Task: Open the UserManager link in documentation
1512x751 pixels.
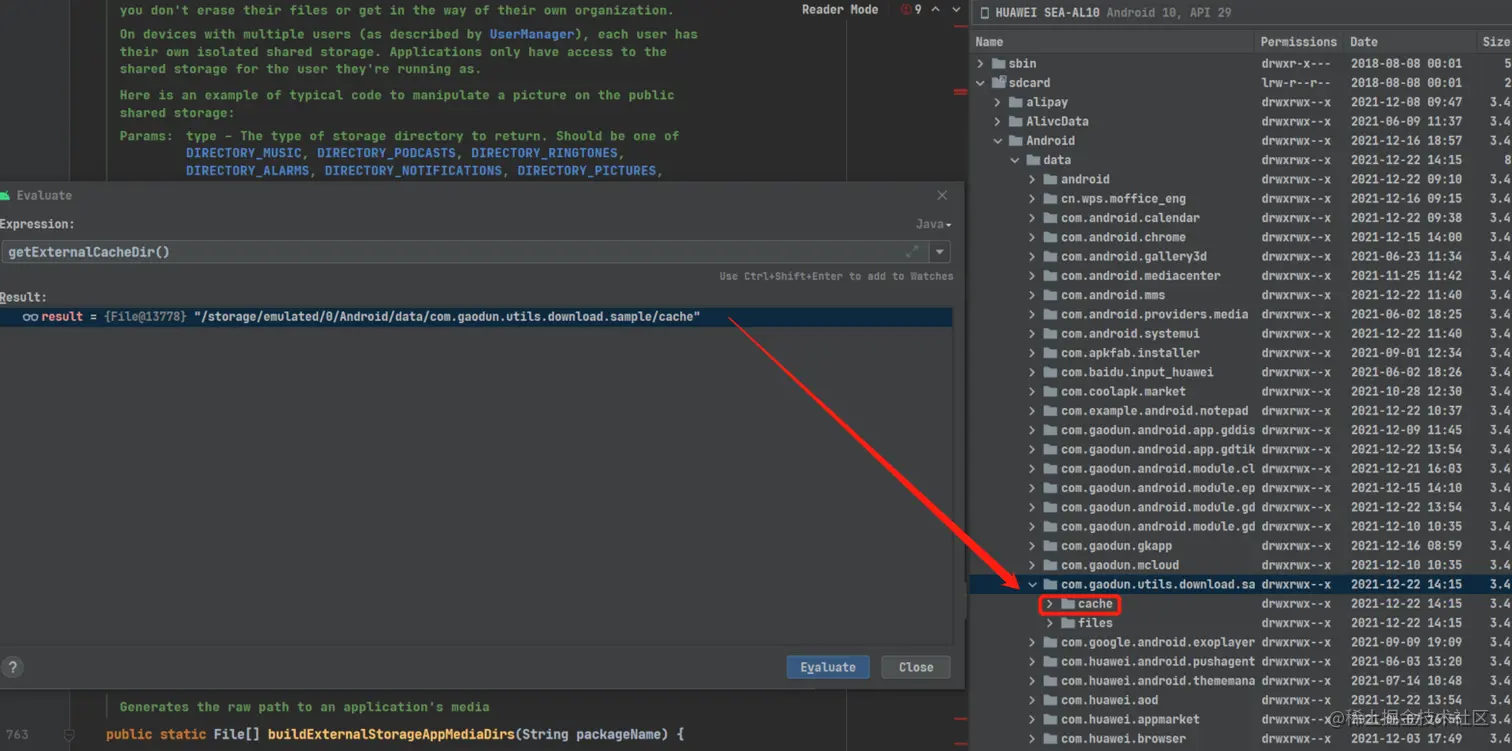Action: coord(532,34)
